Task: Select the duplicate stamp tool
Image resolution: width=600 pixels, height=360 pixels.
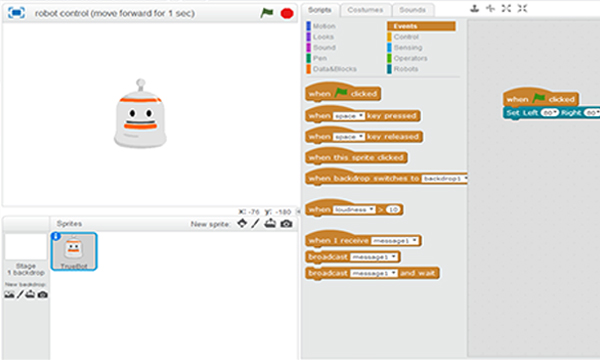Action: 474,8
